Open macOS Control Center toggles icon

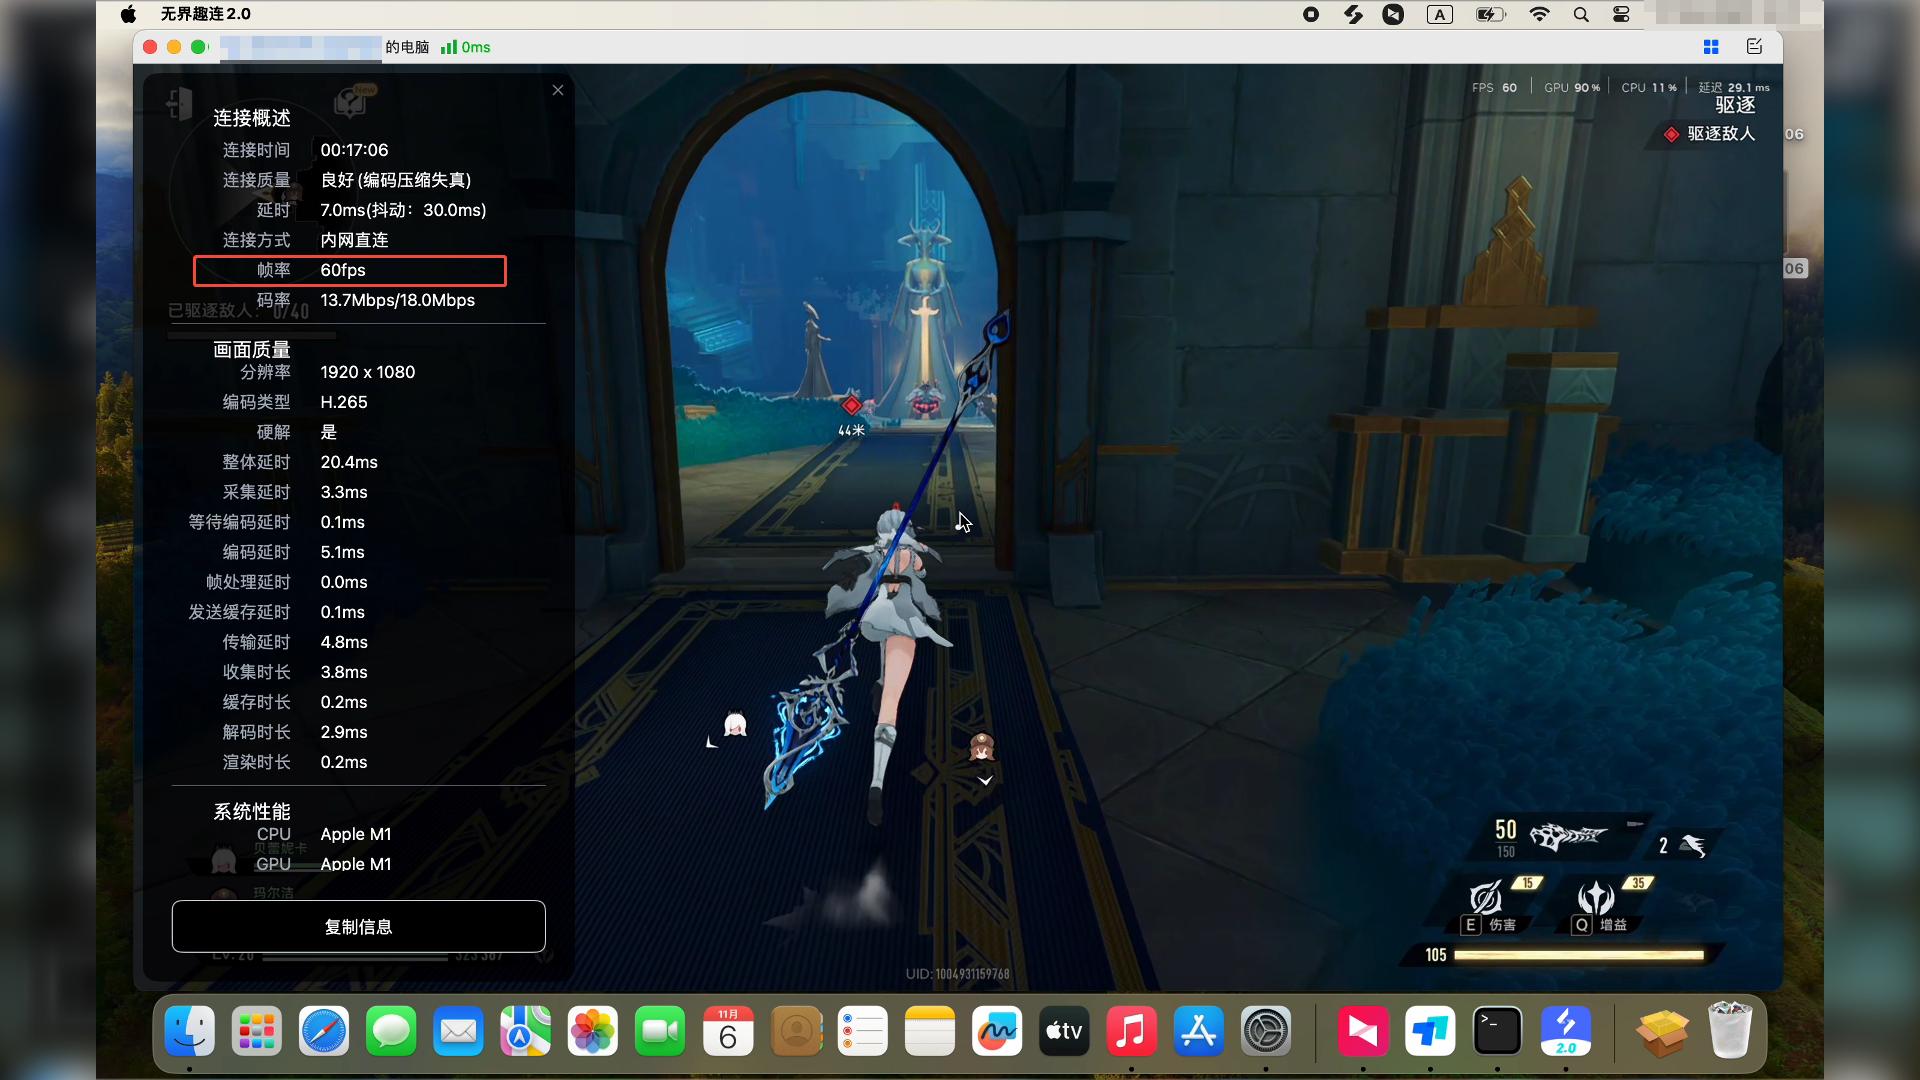(1621, 14)
